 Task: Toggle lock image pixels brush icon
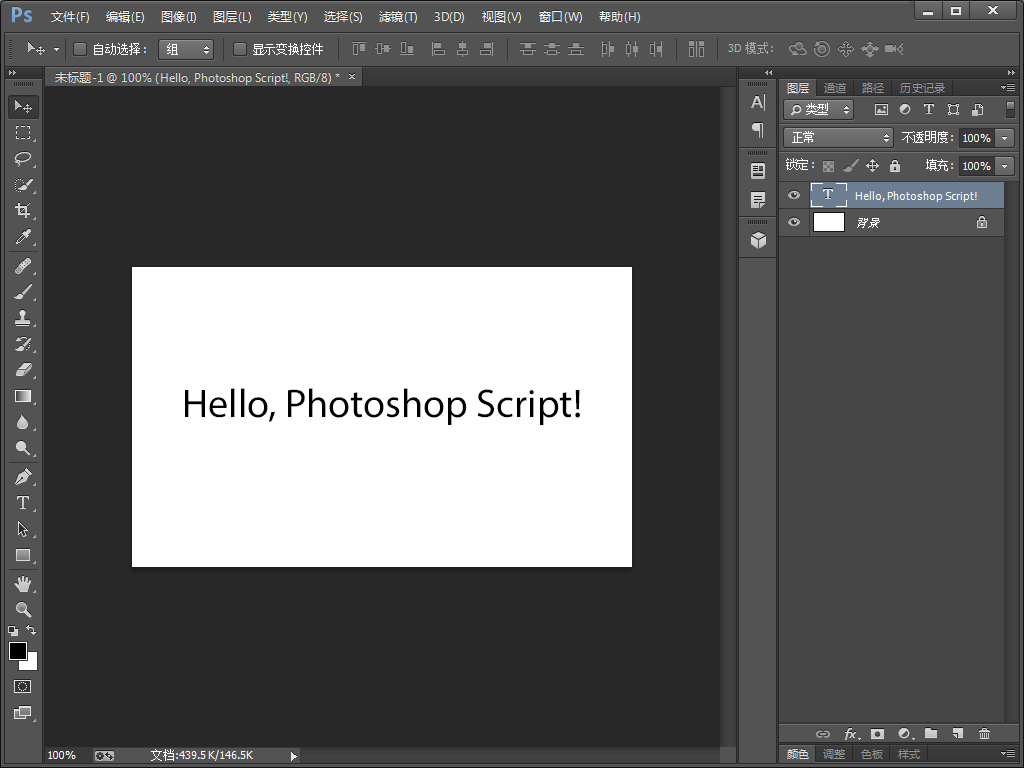tap(850, 166)
